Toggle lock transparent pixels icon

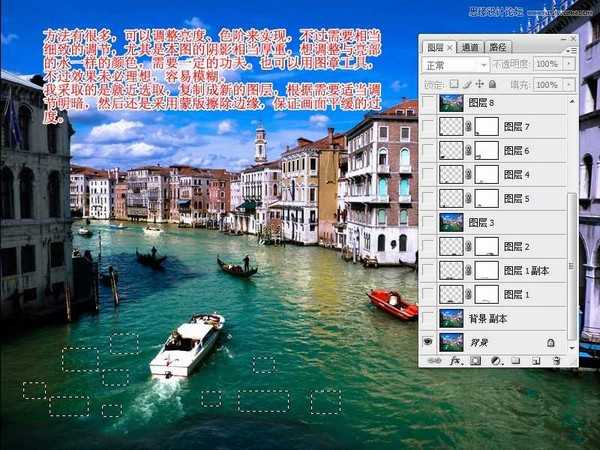coord(453,84)
